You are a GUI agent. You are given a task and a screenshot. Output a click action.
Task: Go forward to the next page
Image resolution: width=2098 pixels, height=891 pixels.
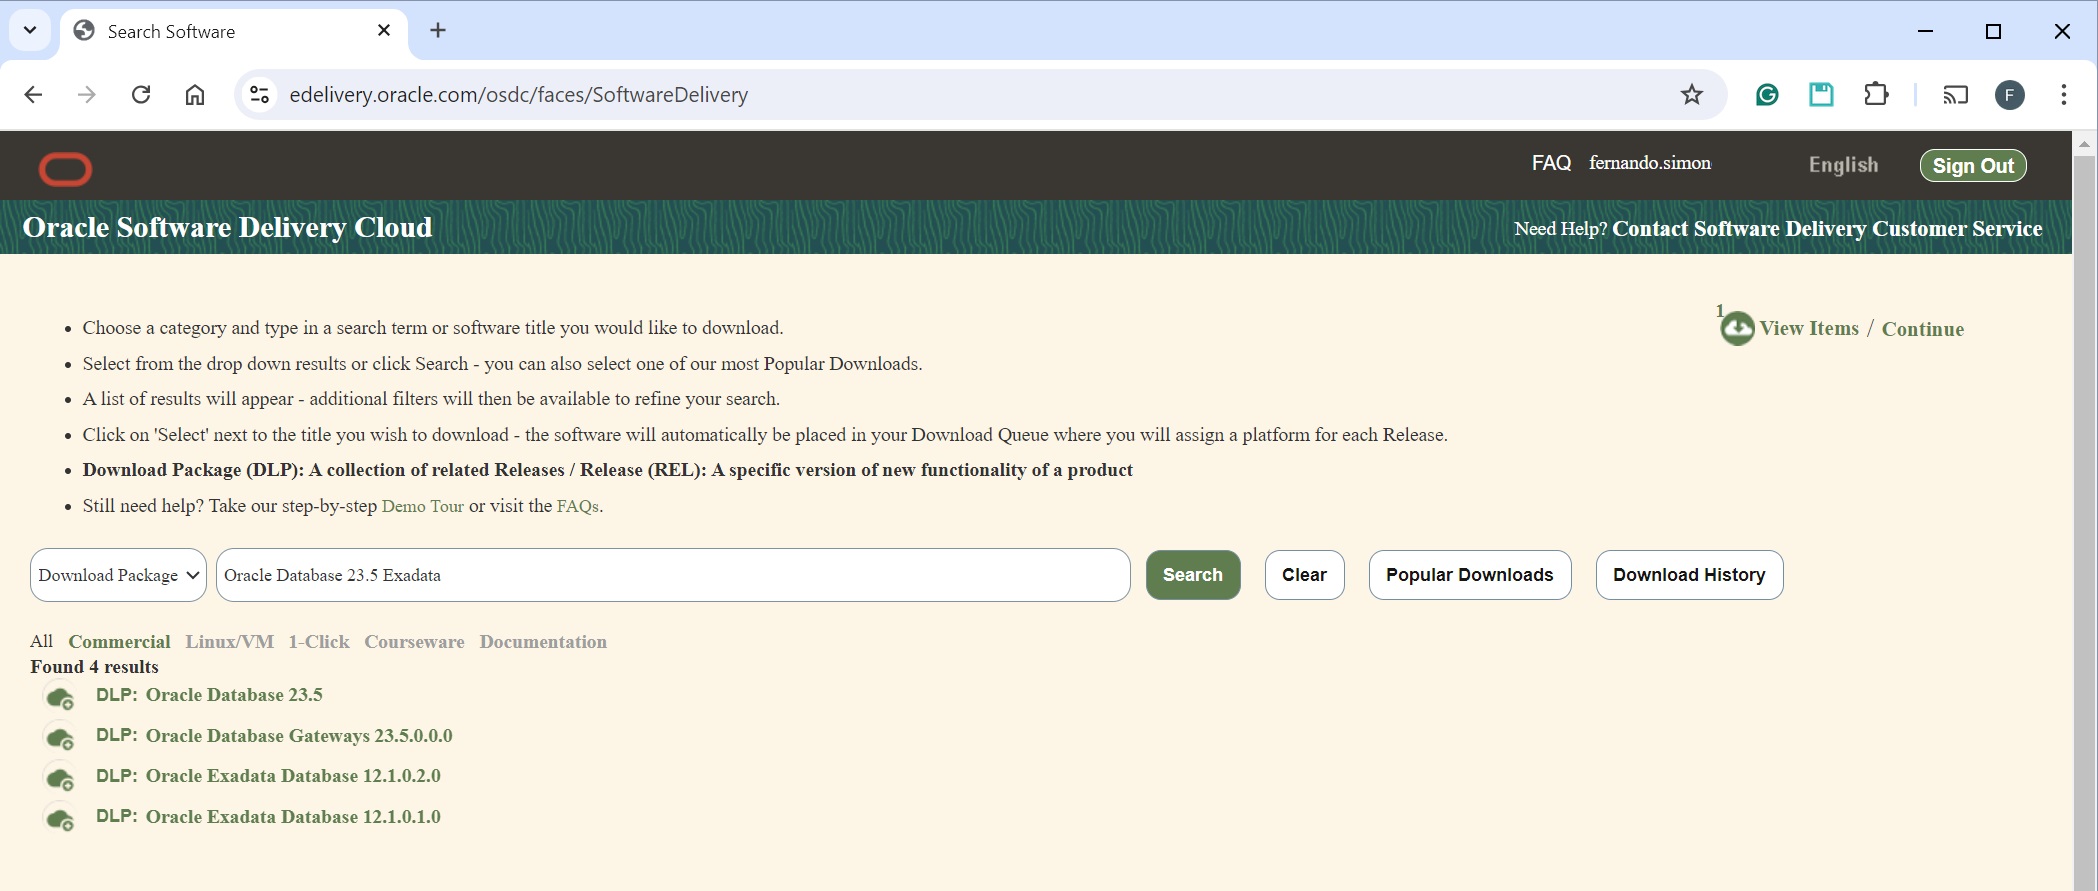87,95
